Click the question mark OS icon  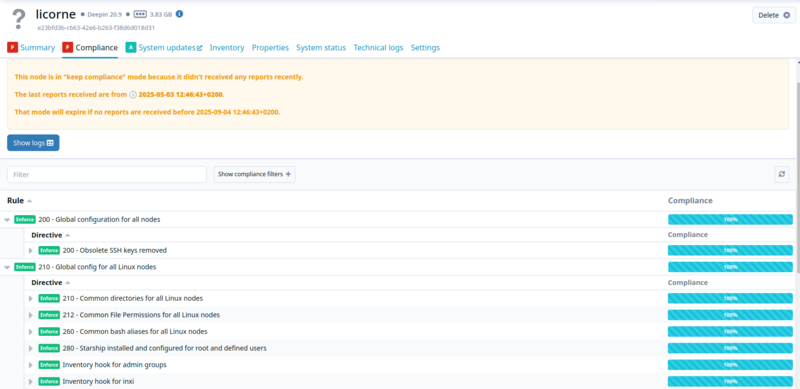[x=19, y=19]
